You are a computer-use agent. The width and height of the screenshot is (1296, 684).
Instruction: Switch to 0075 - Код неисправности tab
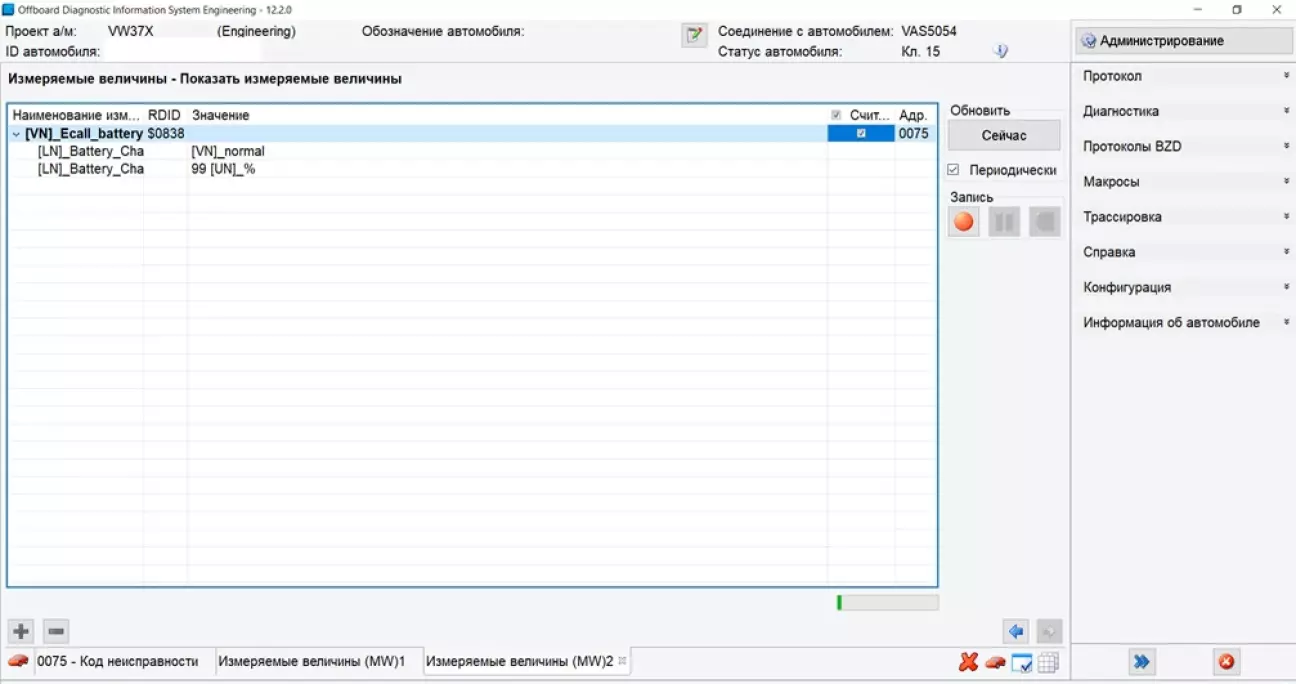[117, 661]
